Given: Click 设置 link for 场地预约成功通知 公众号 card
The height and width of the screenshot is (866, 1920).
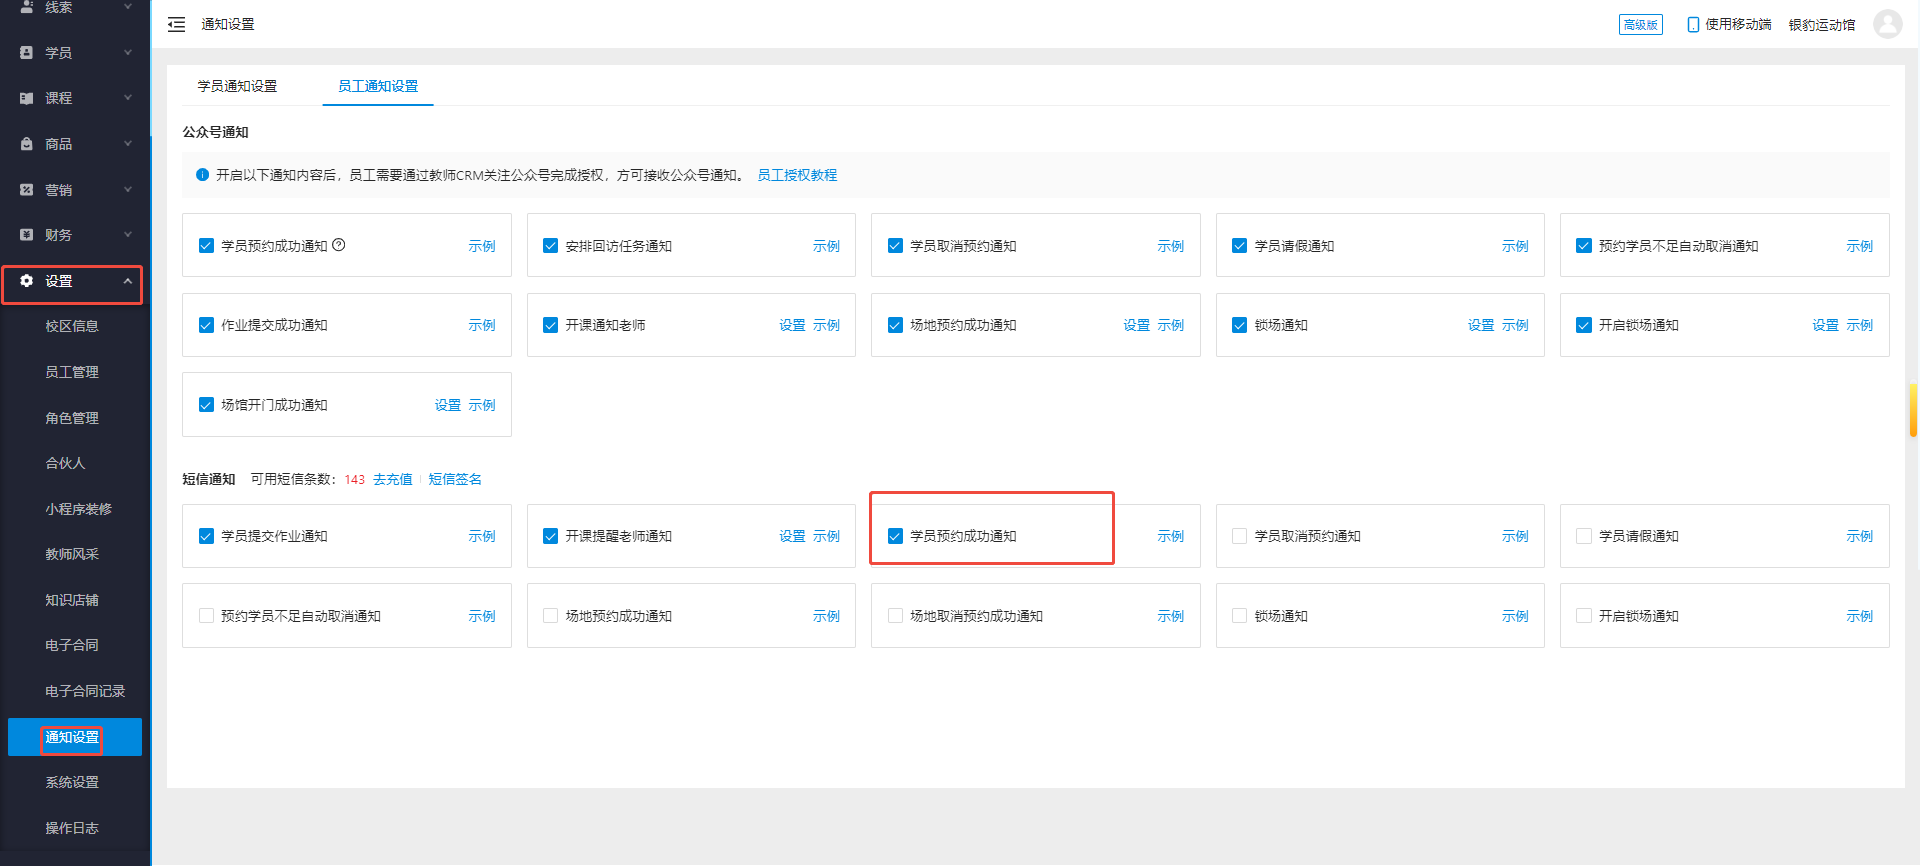Looking at the screenshot, I should click(x=1137, y=325).
